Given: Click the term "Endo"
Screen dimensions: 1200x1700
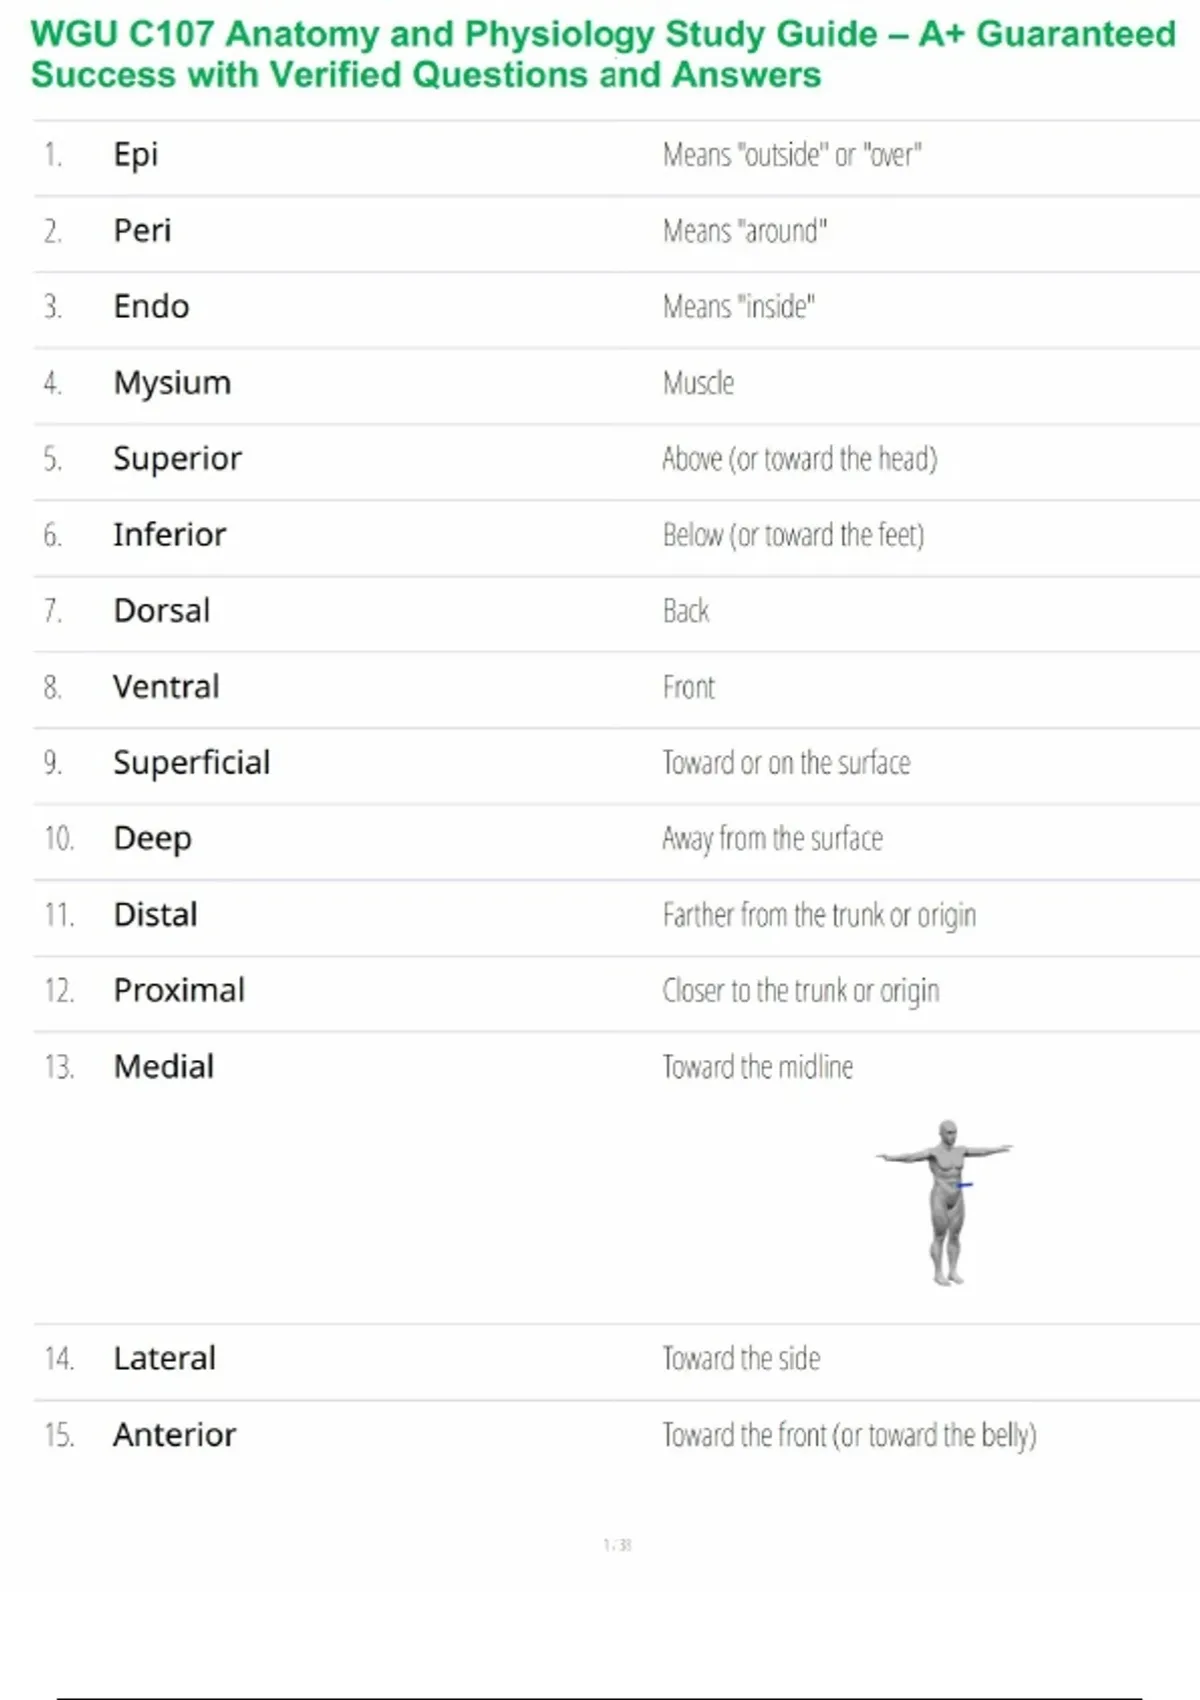Looking at the screenshot, I should pos(151,307).
